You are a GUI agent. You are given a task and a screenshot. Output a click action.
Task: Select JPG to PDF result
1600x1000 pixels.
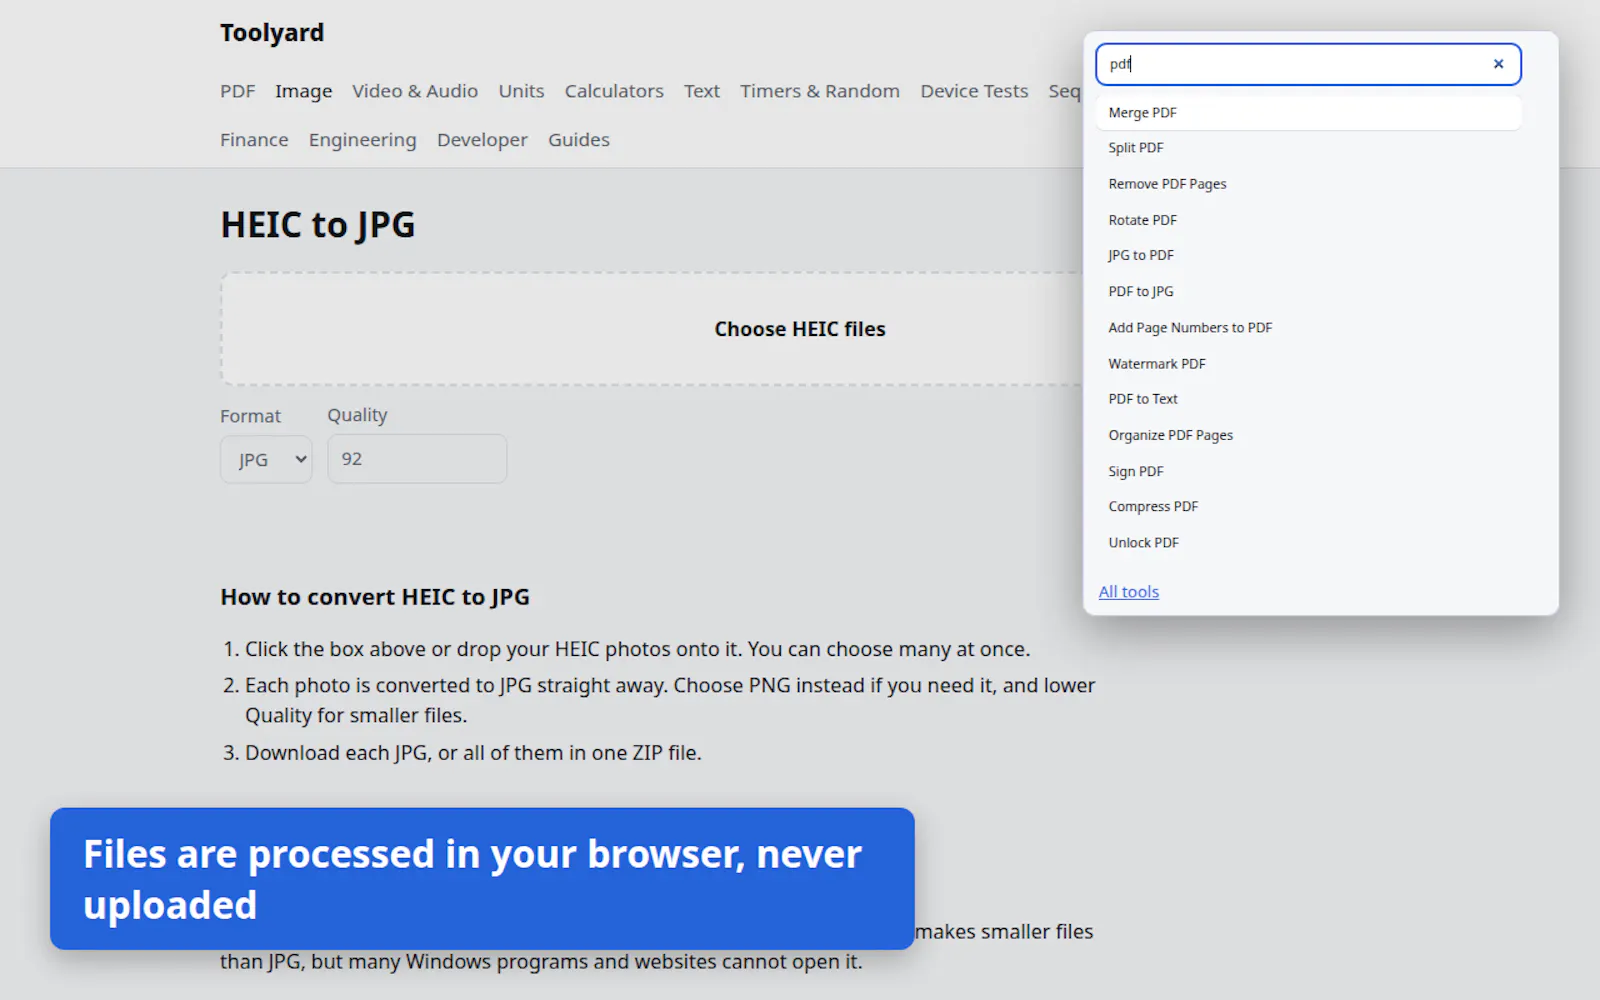pyautogui.click(x=1308, y=256)
